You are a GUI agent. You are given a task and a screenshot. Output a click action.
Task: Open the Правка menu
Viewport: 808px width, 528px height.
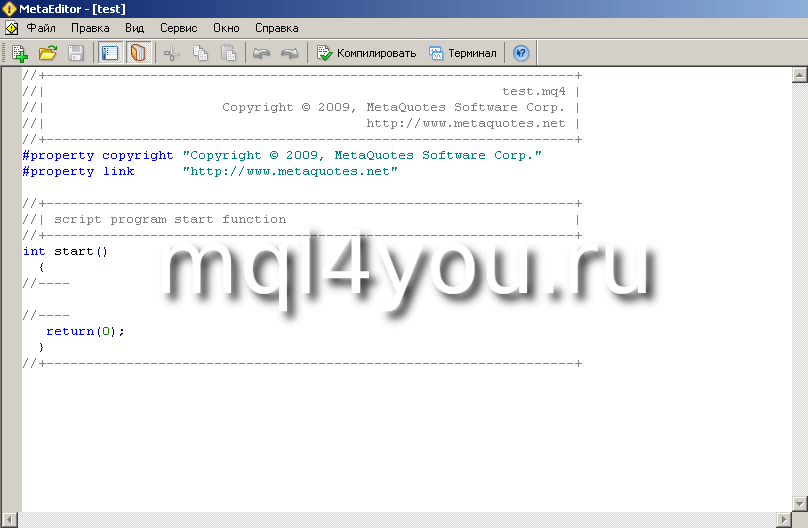pyautogui.click(x=90, y=28)
